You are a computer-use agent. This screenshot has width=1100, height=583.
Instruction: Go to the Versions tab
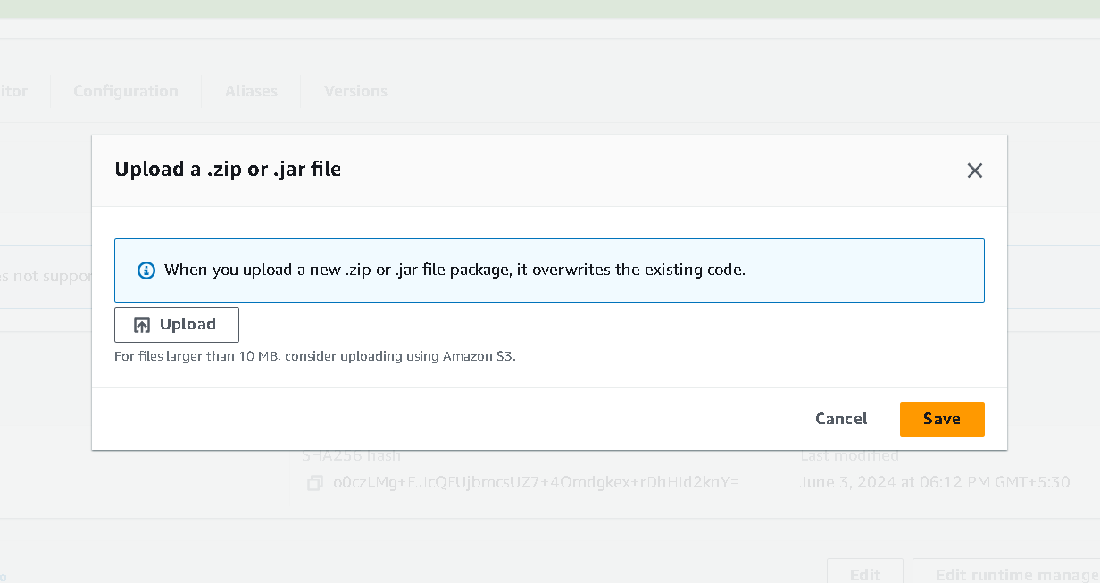(356, 91)
